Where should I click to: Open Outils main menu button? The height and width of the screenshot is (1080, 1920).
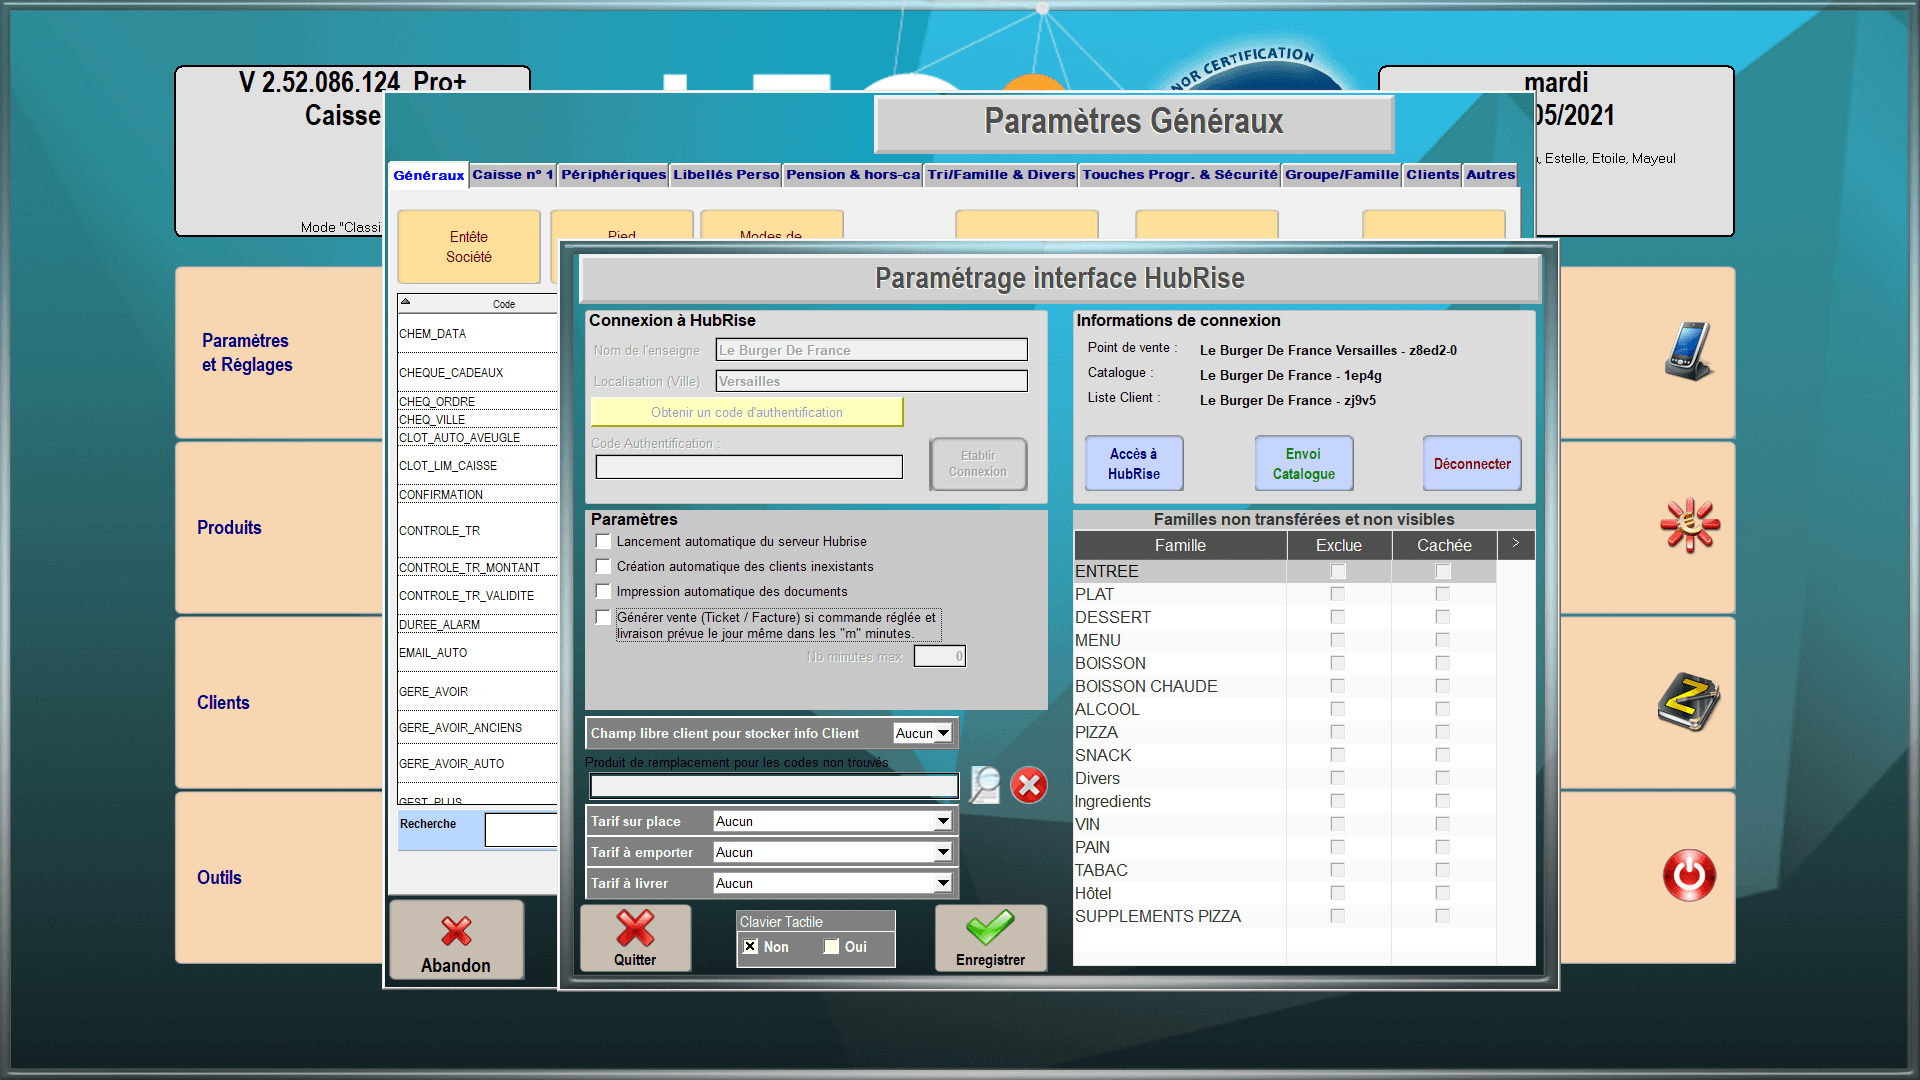pos(279,877)
